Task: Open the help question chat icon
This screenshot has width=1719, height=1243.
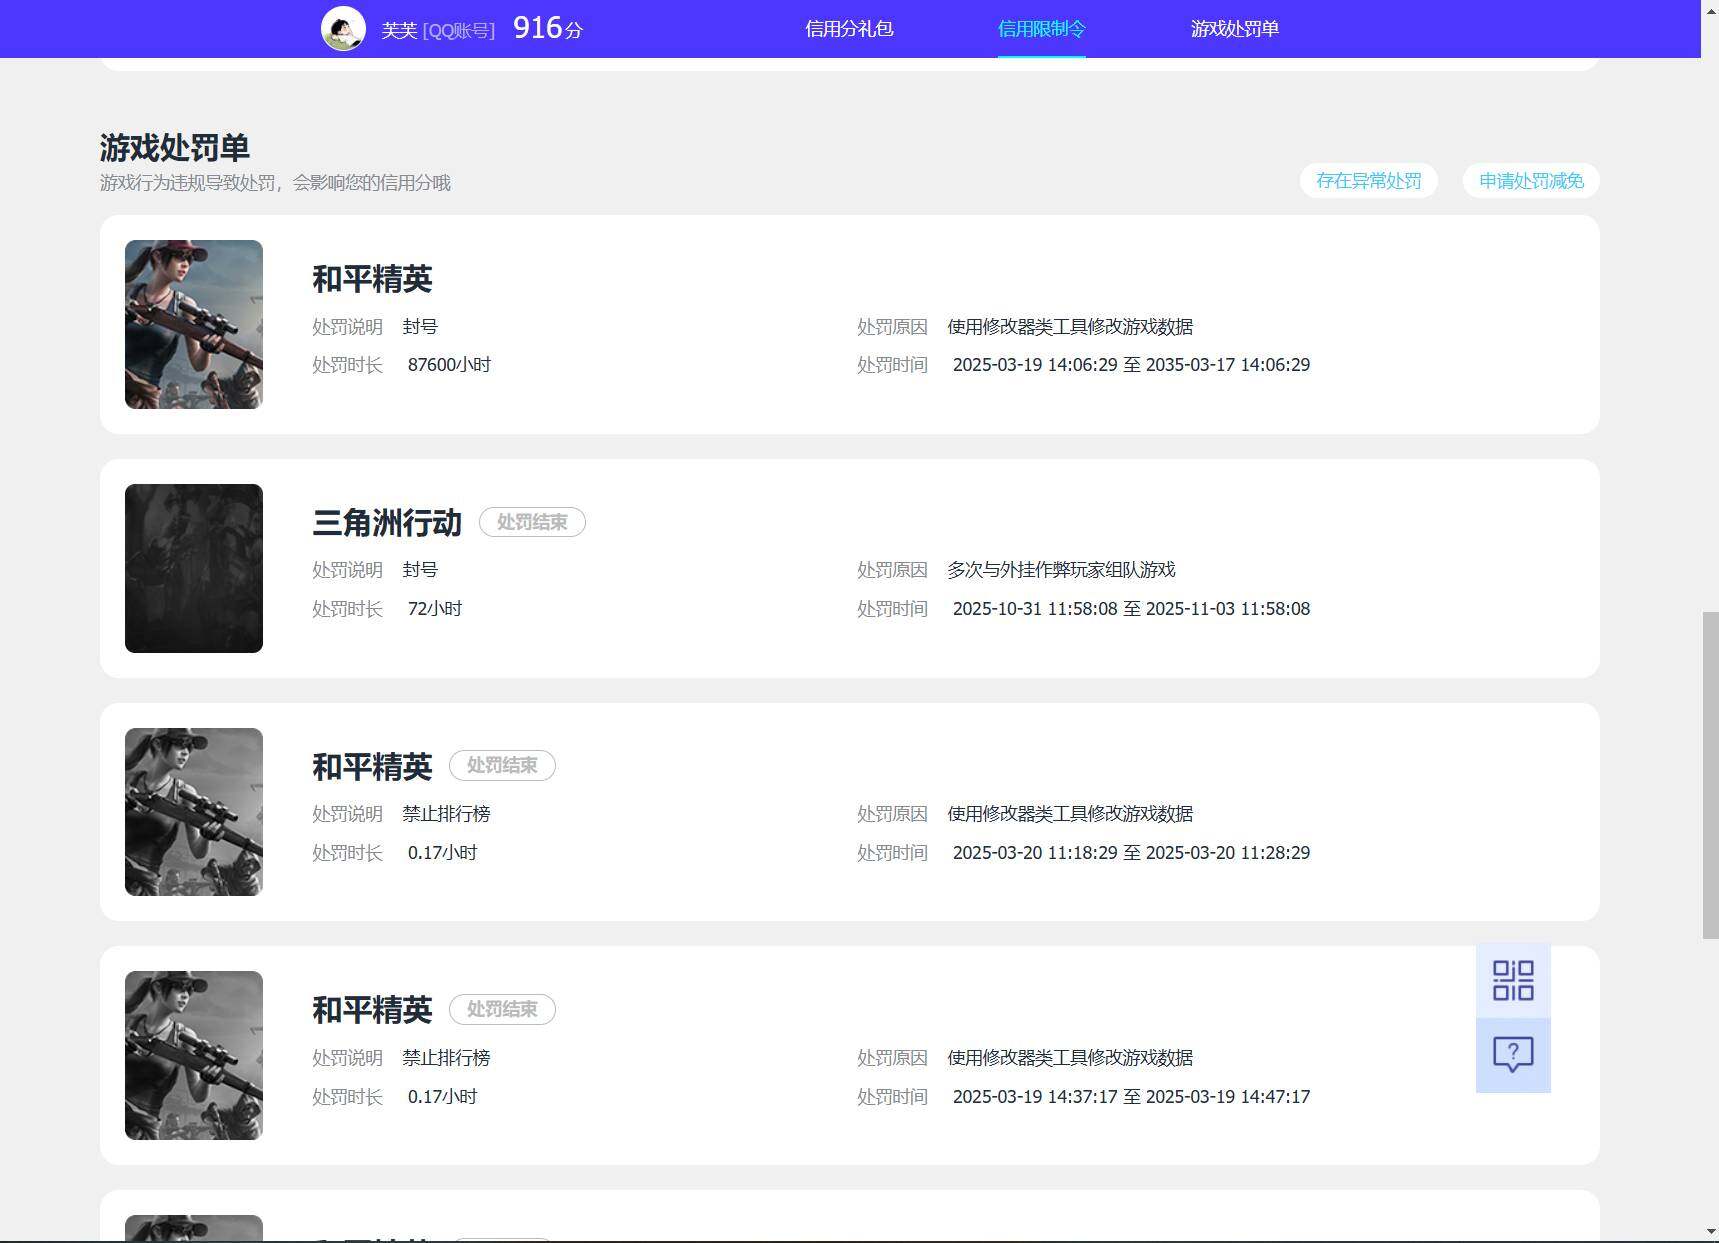Action: point(1513,1055)
